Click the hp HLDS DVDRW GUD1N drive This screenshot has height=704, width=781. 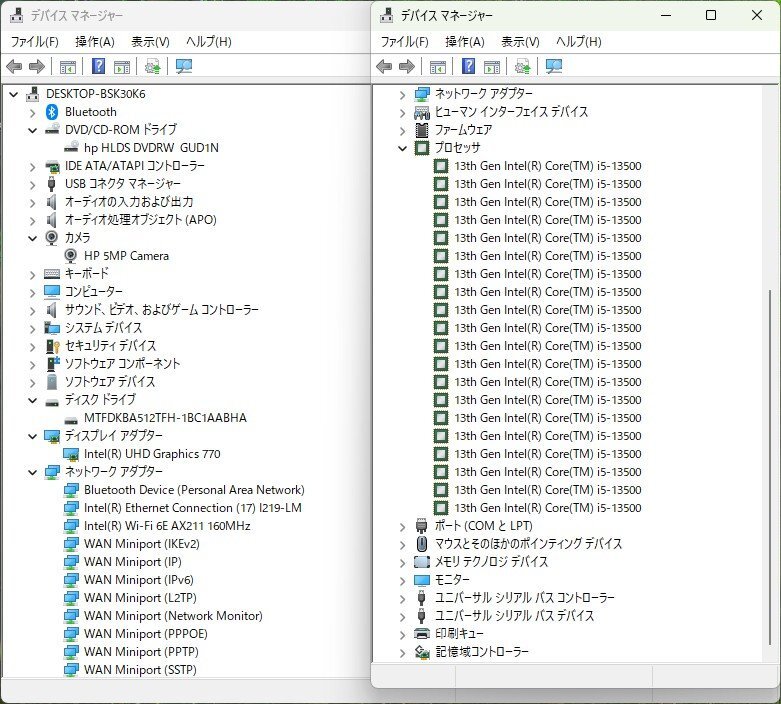(151, 148)
